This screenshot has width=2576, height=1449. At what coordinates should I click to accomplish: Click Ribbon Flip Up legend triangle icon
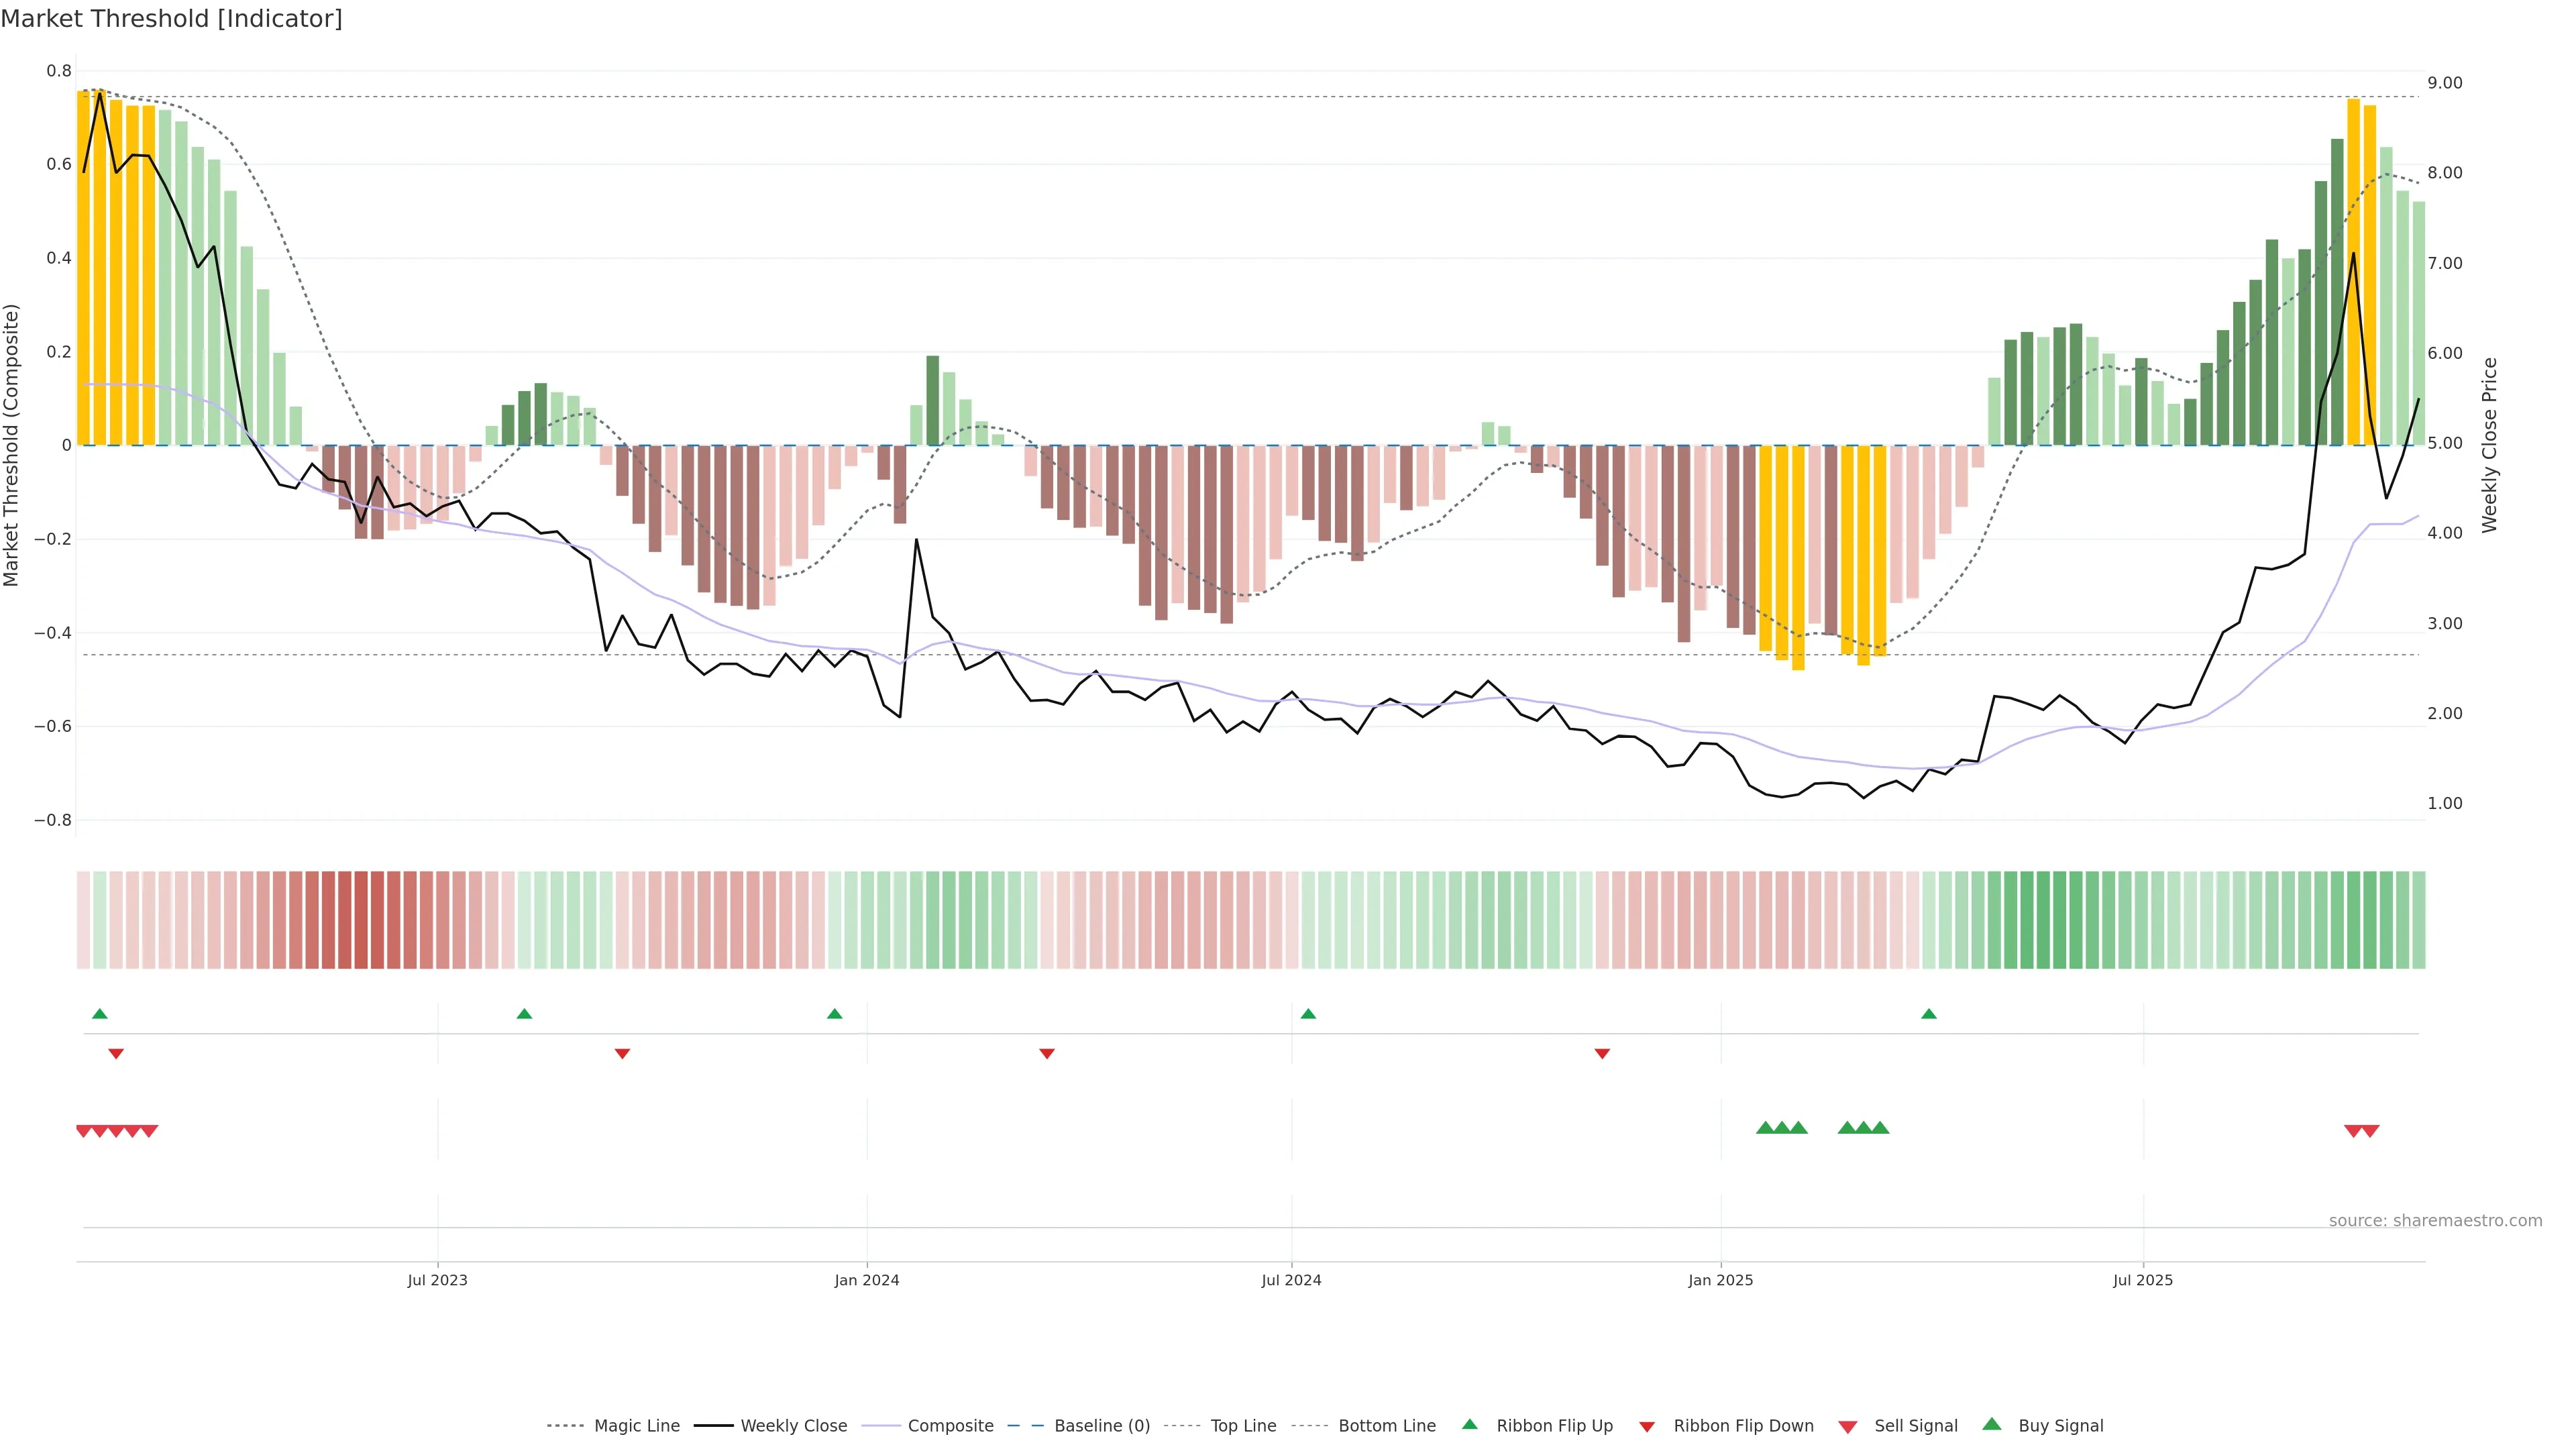[1469, 1424]
